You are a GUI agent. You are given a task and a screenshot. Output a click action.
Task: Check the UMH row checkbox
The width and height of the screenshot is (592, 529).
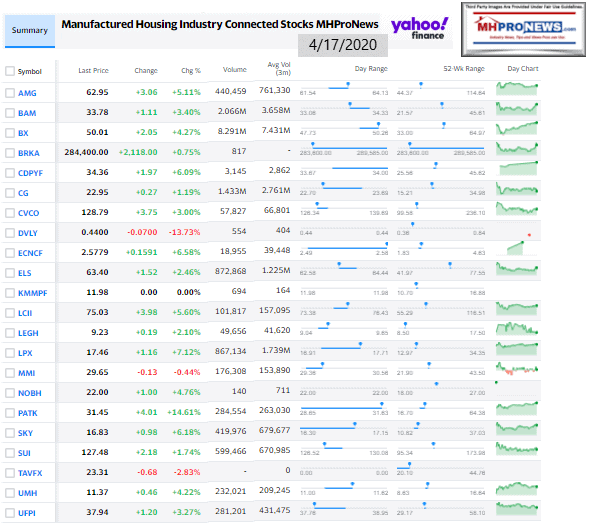10,493
